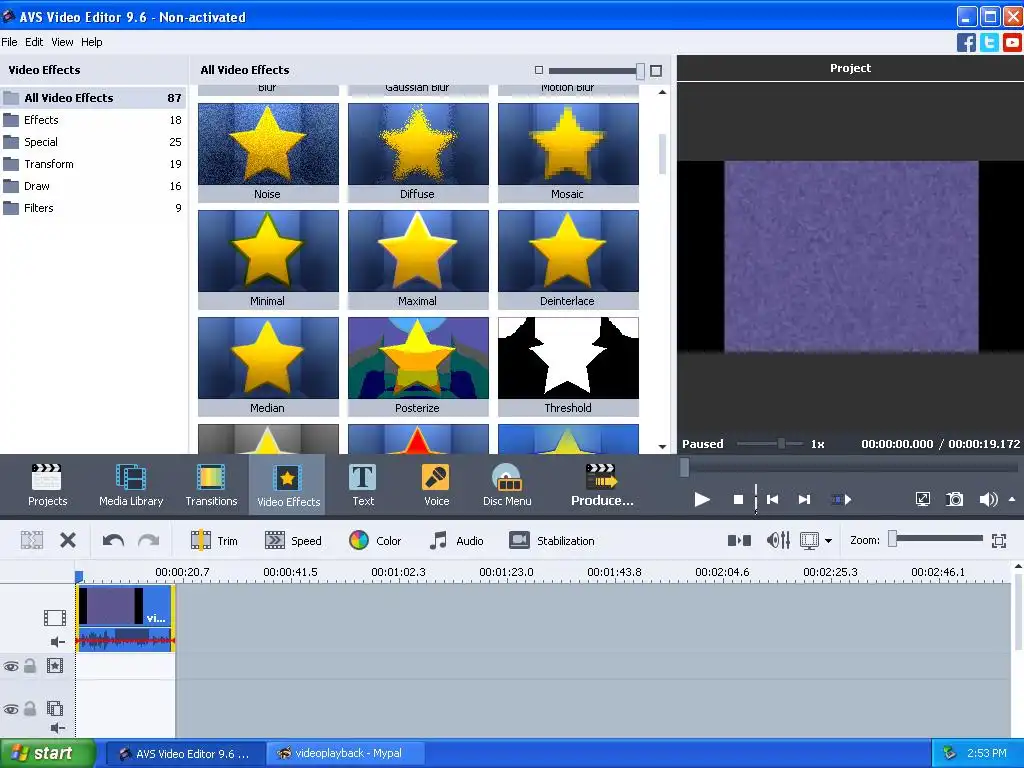Screen dimensions: 1024x768
Task: Play the project preview
Action: 702,500
